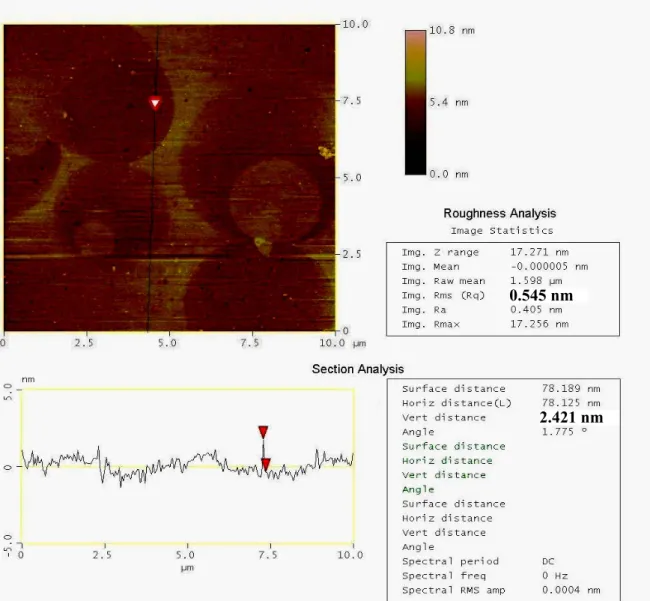This screenshot has height=601, width=650.
Task: Select the Img. Rms (Rq) value 0.545 nm
Action: (x=541, y=295)
